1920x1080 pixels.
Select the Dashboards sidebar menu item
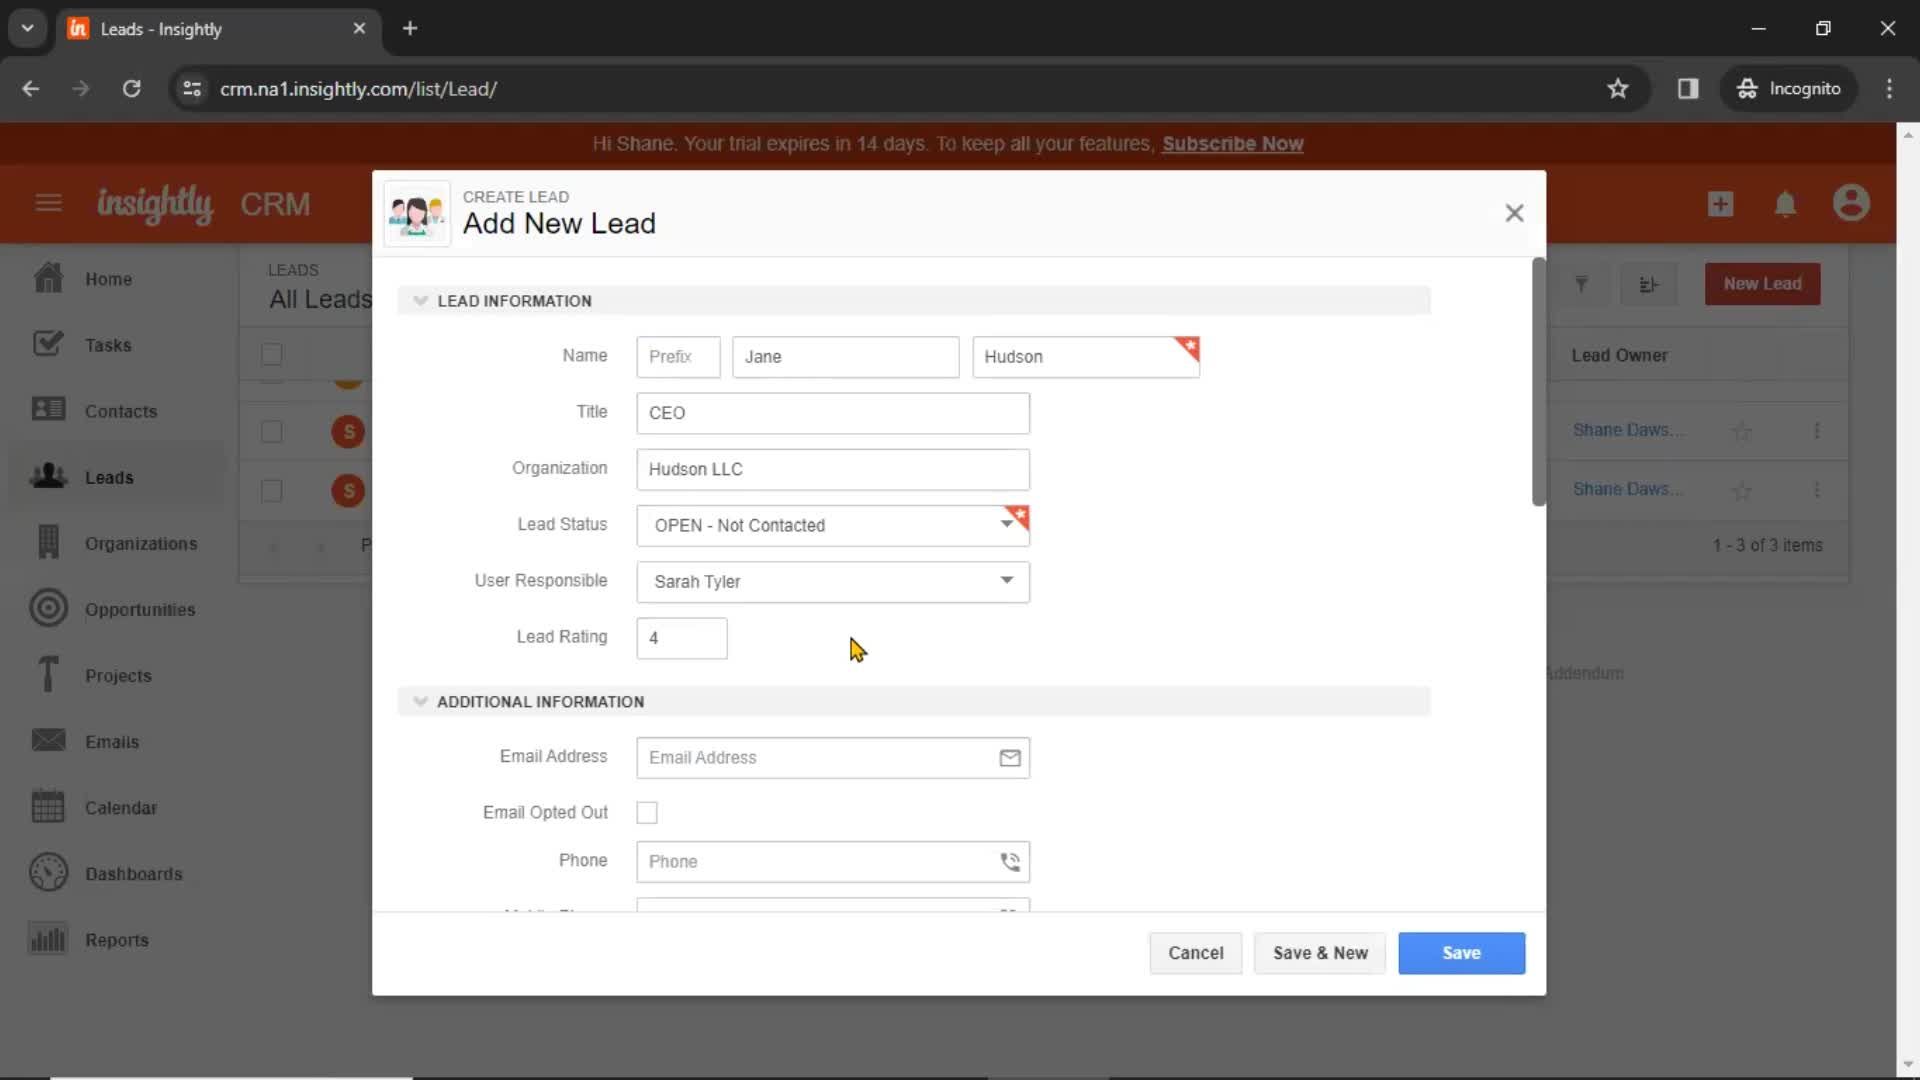point(133,873)
